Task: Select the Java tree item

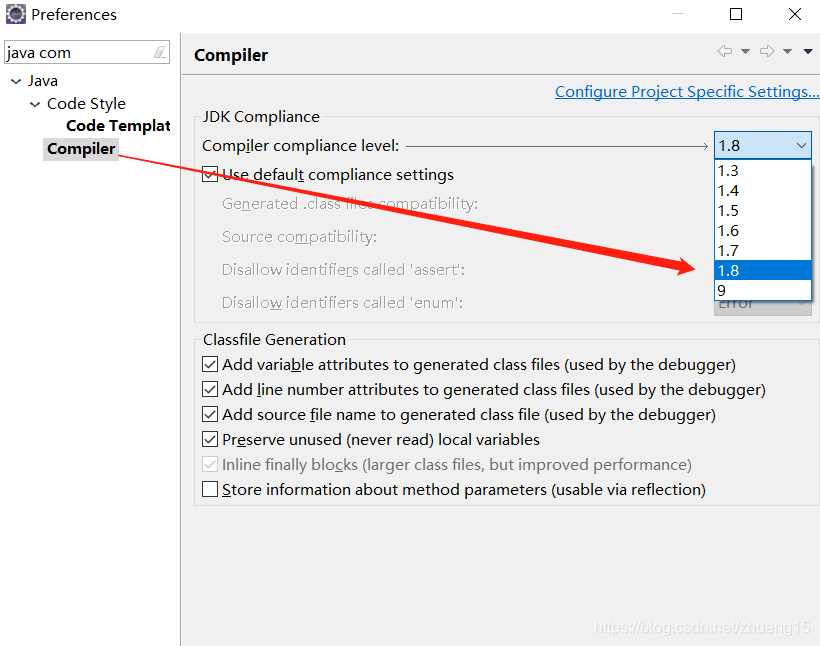Action: (x=43, y=81)
